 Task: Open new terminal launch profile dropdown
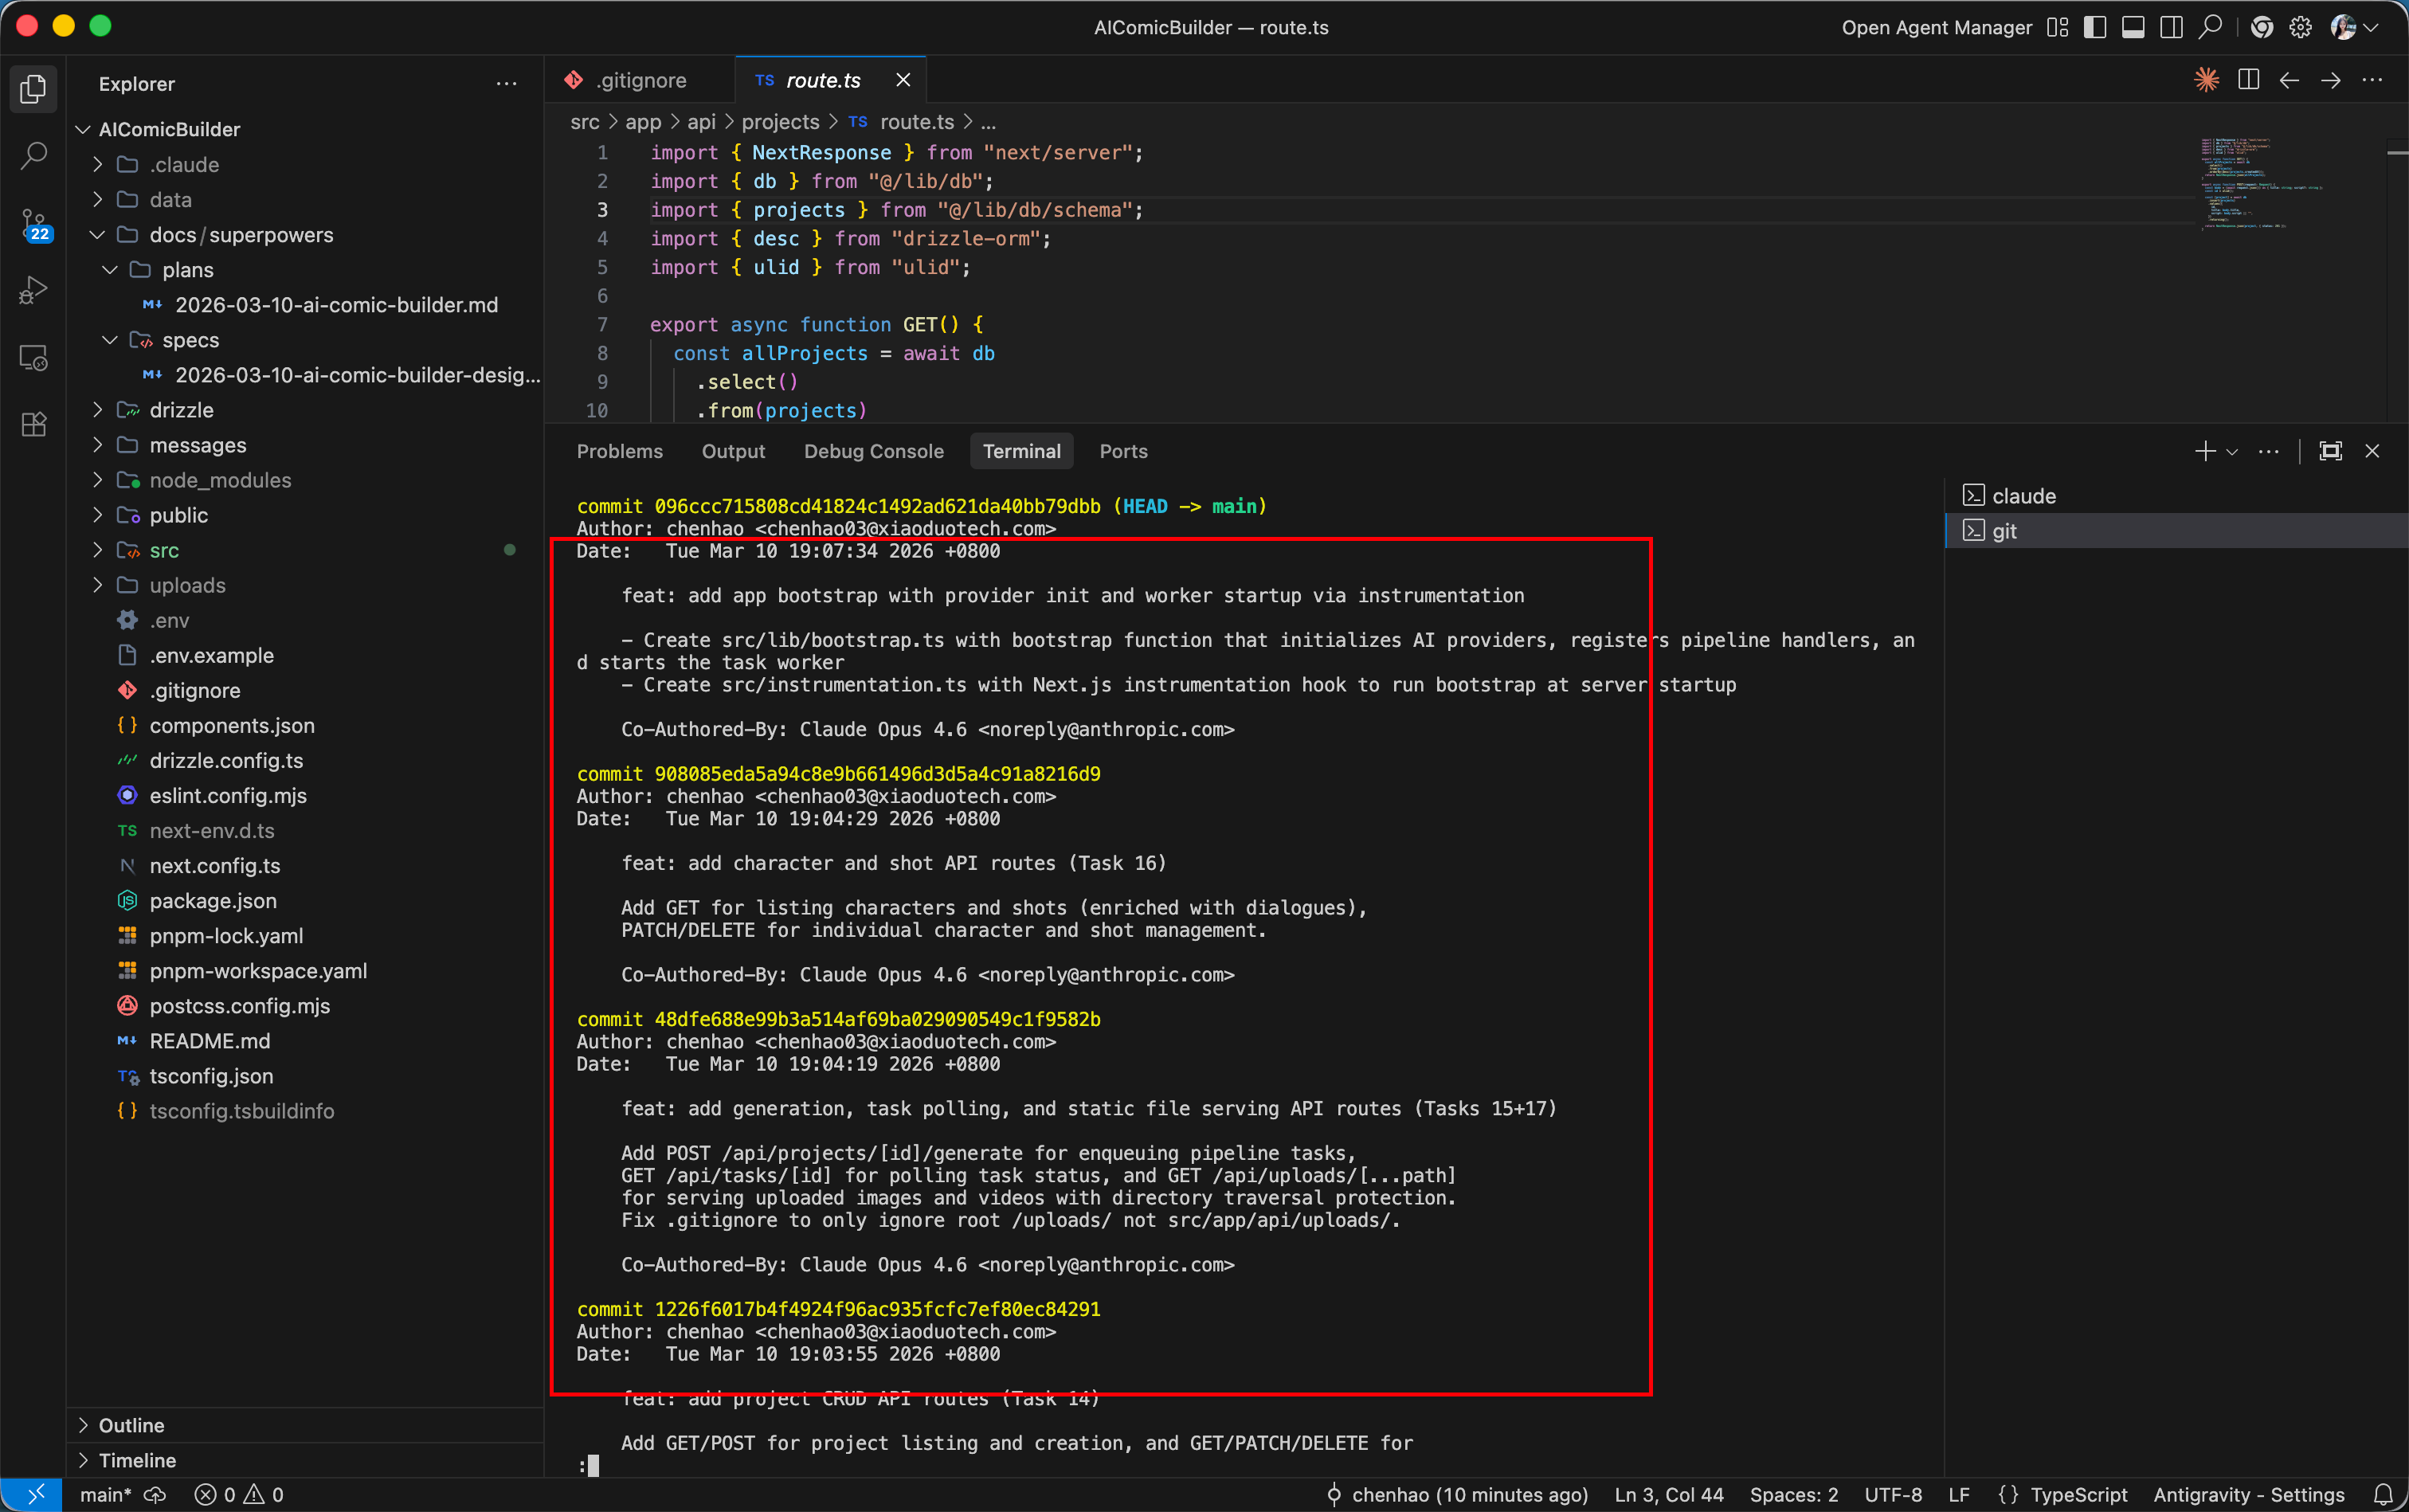pos(2232,452)
